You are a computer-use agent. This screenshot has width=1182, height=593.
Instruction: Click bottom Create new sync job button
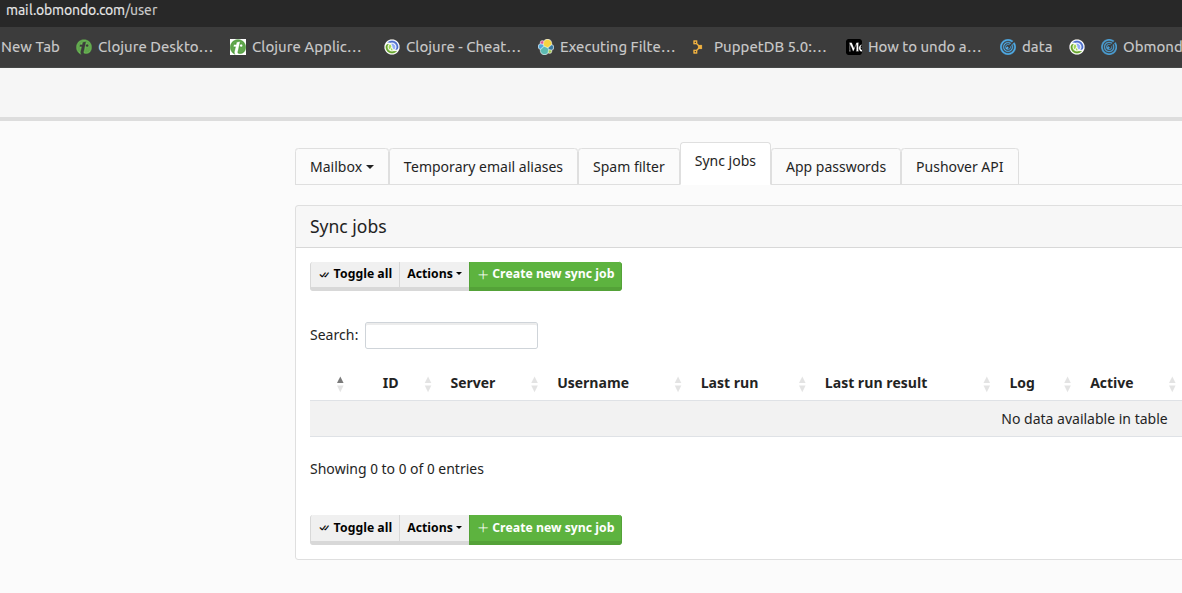pyautogui.click(x=545, y=528)
